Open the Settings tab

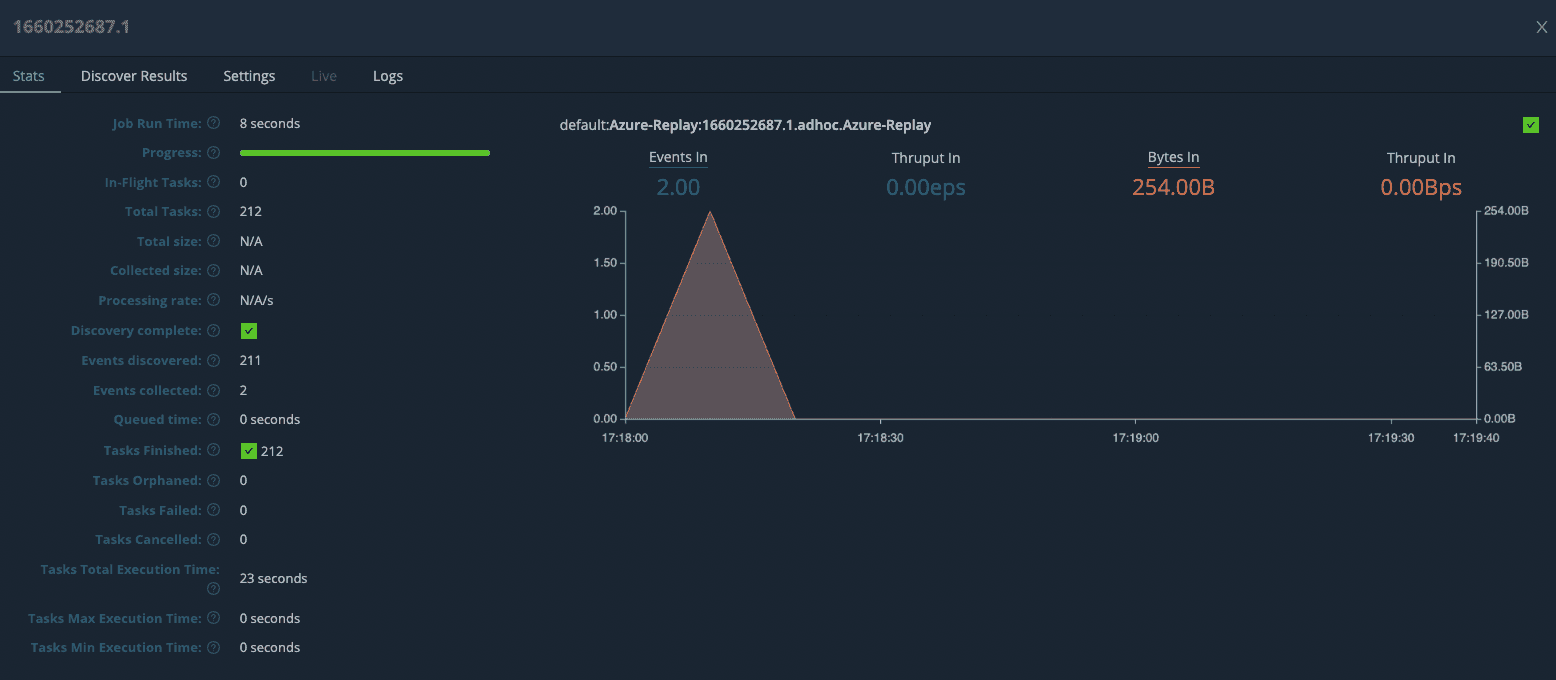[x=249, y=76]
